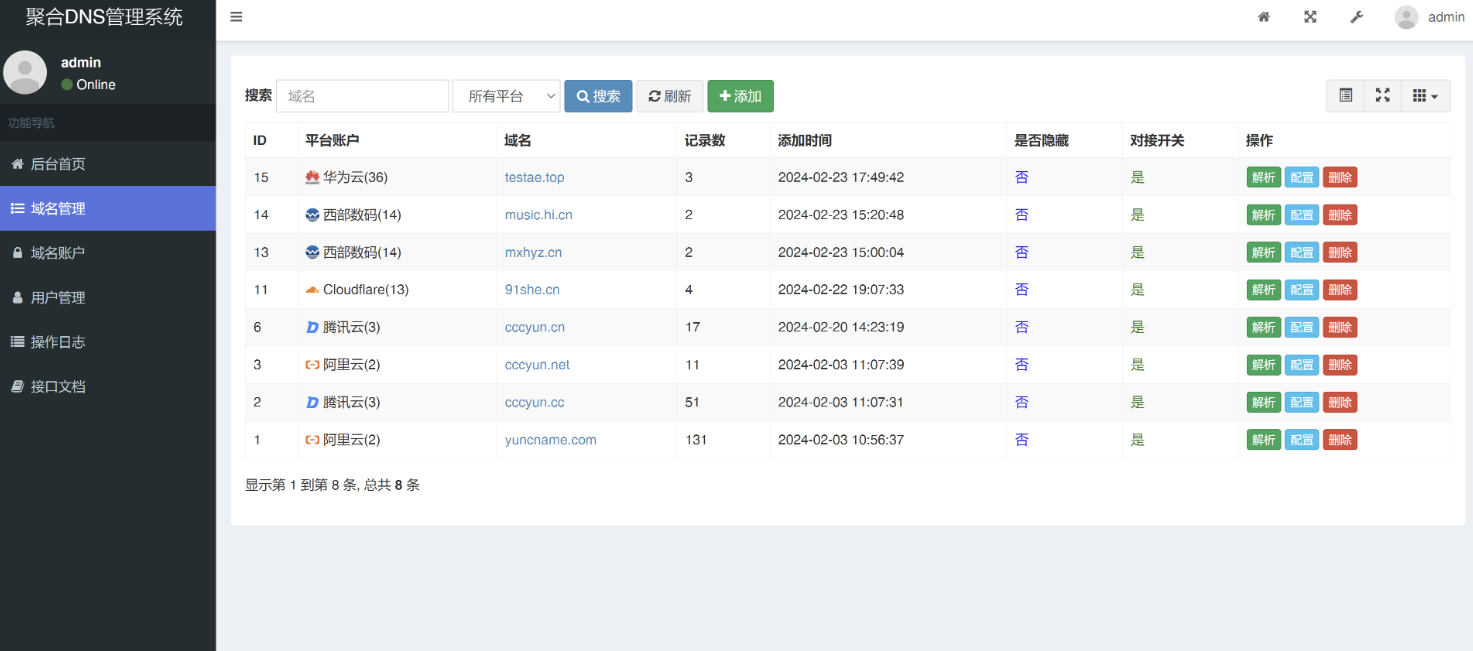Click 阿里云(2) icon in yuncname.com row
The height and width of the screenshot is (651, 1473).
pos(312,440)
